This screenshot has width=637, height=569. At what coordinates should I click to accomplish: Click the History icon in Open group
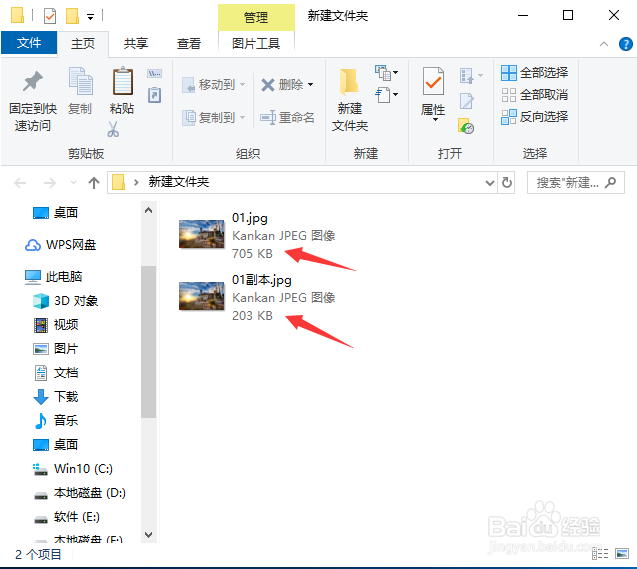[x=466, y=126]
